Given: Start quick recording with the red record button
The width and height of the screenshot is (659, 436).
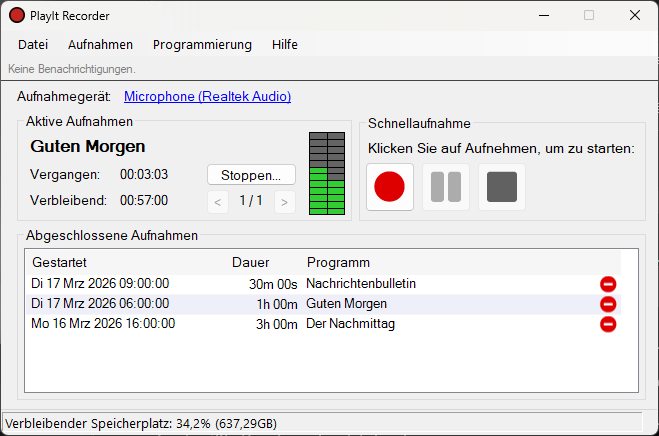Looking at the screenshot, I should [390, 187].
